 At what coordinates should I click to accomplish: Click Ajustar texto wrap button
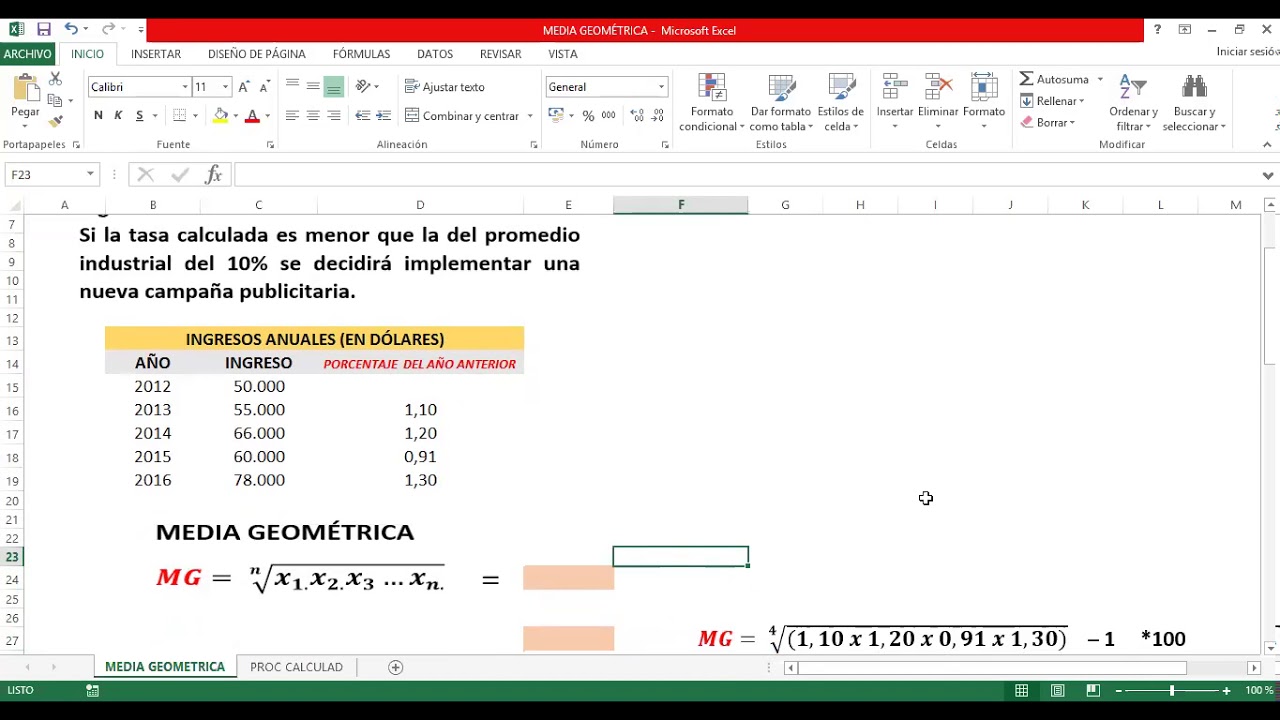[445, 87]
